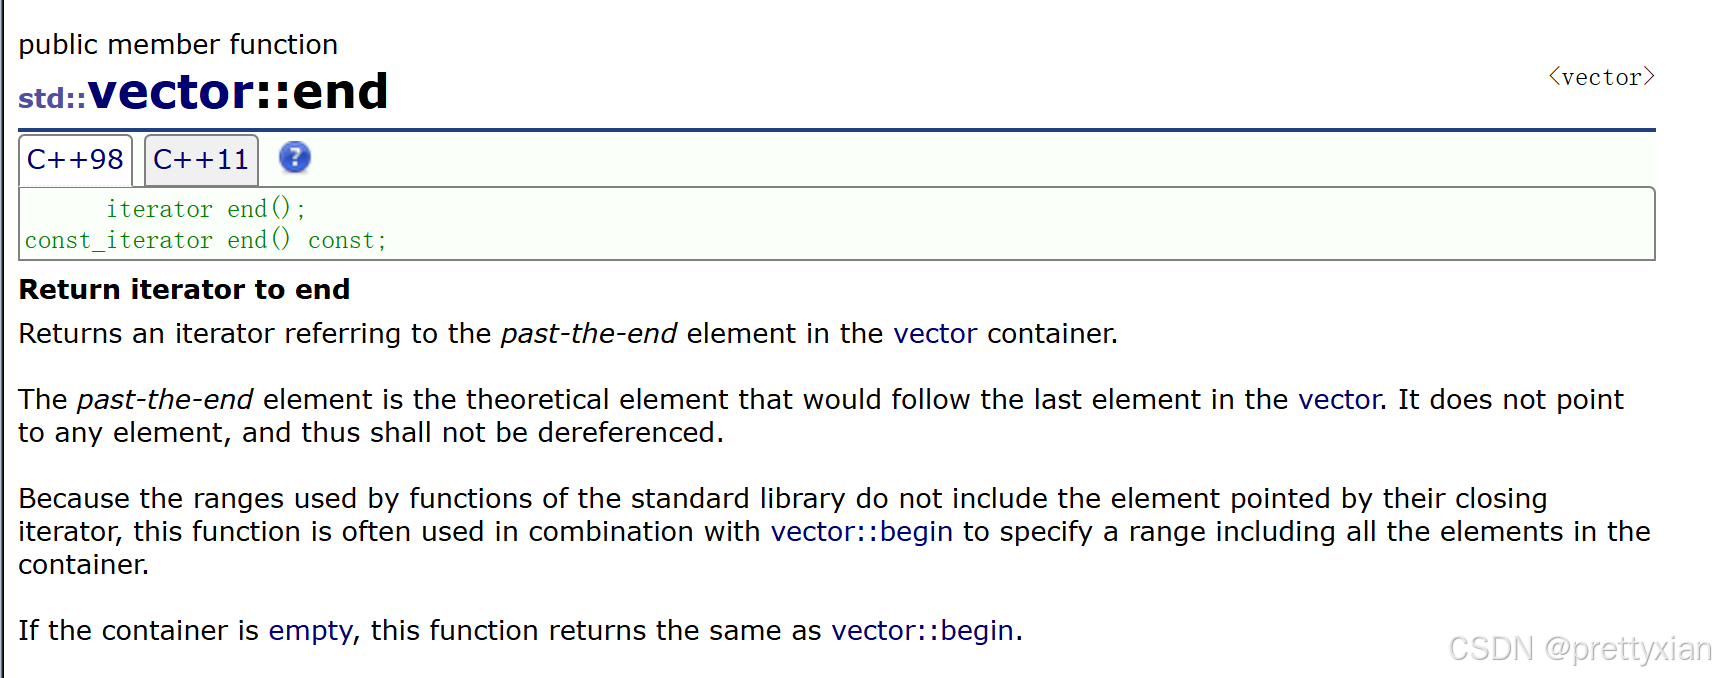Click the std:: prefix in the page title
This screenshot has height=678, width=1716.
tap(48, 98)
